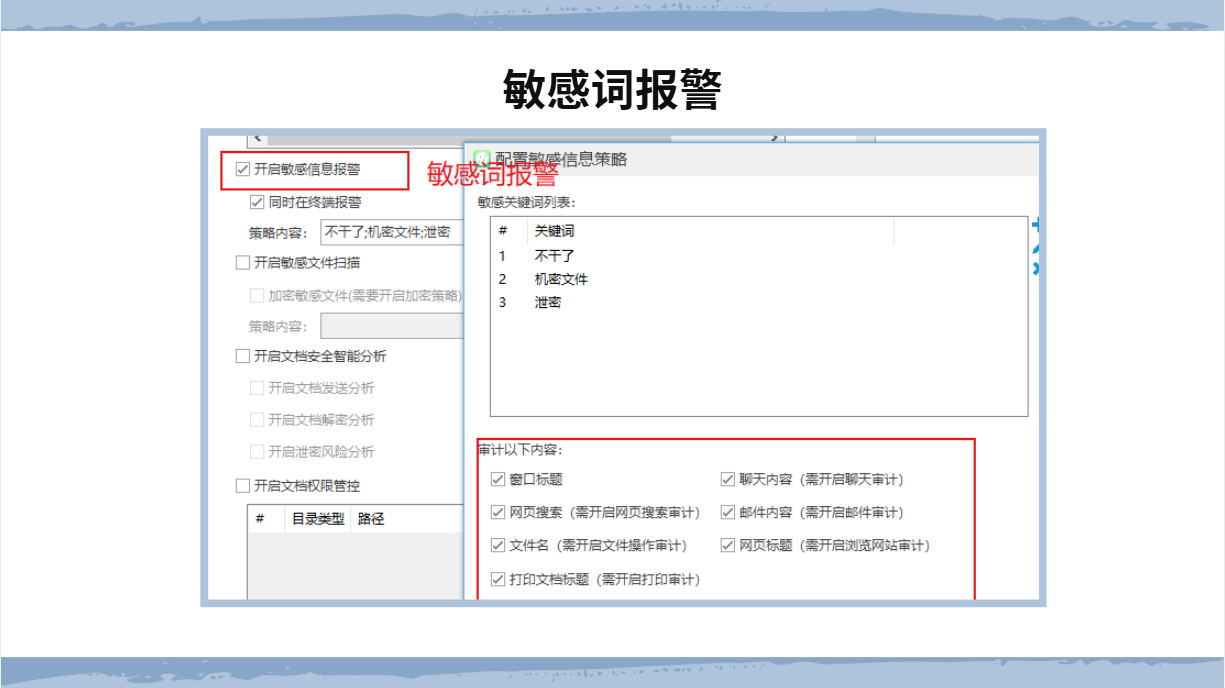1225x688 pixels.
Task: Uncheck 窗口标题 audit option
Action: click(x=498, y=480)
